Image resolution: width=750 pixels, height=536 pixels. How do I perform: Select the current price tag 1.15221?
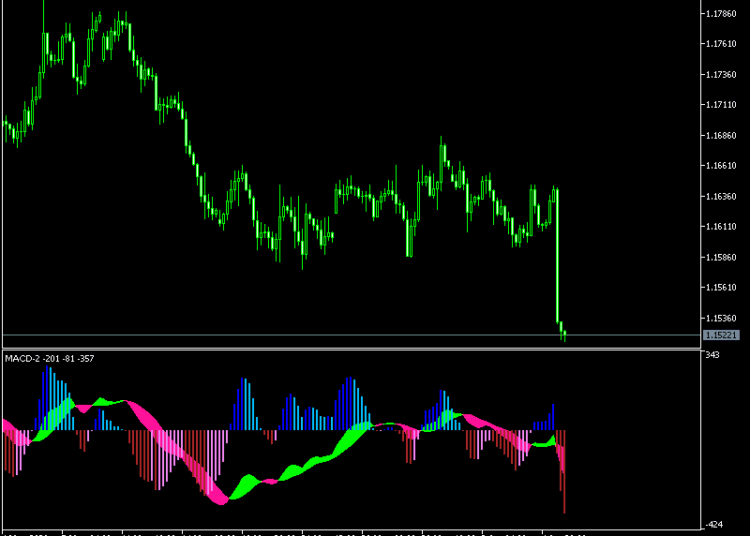721,335
